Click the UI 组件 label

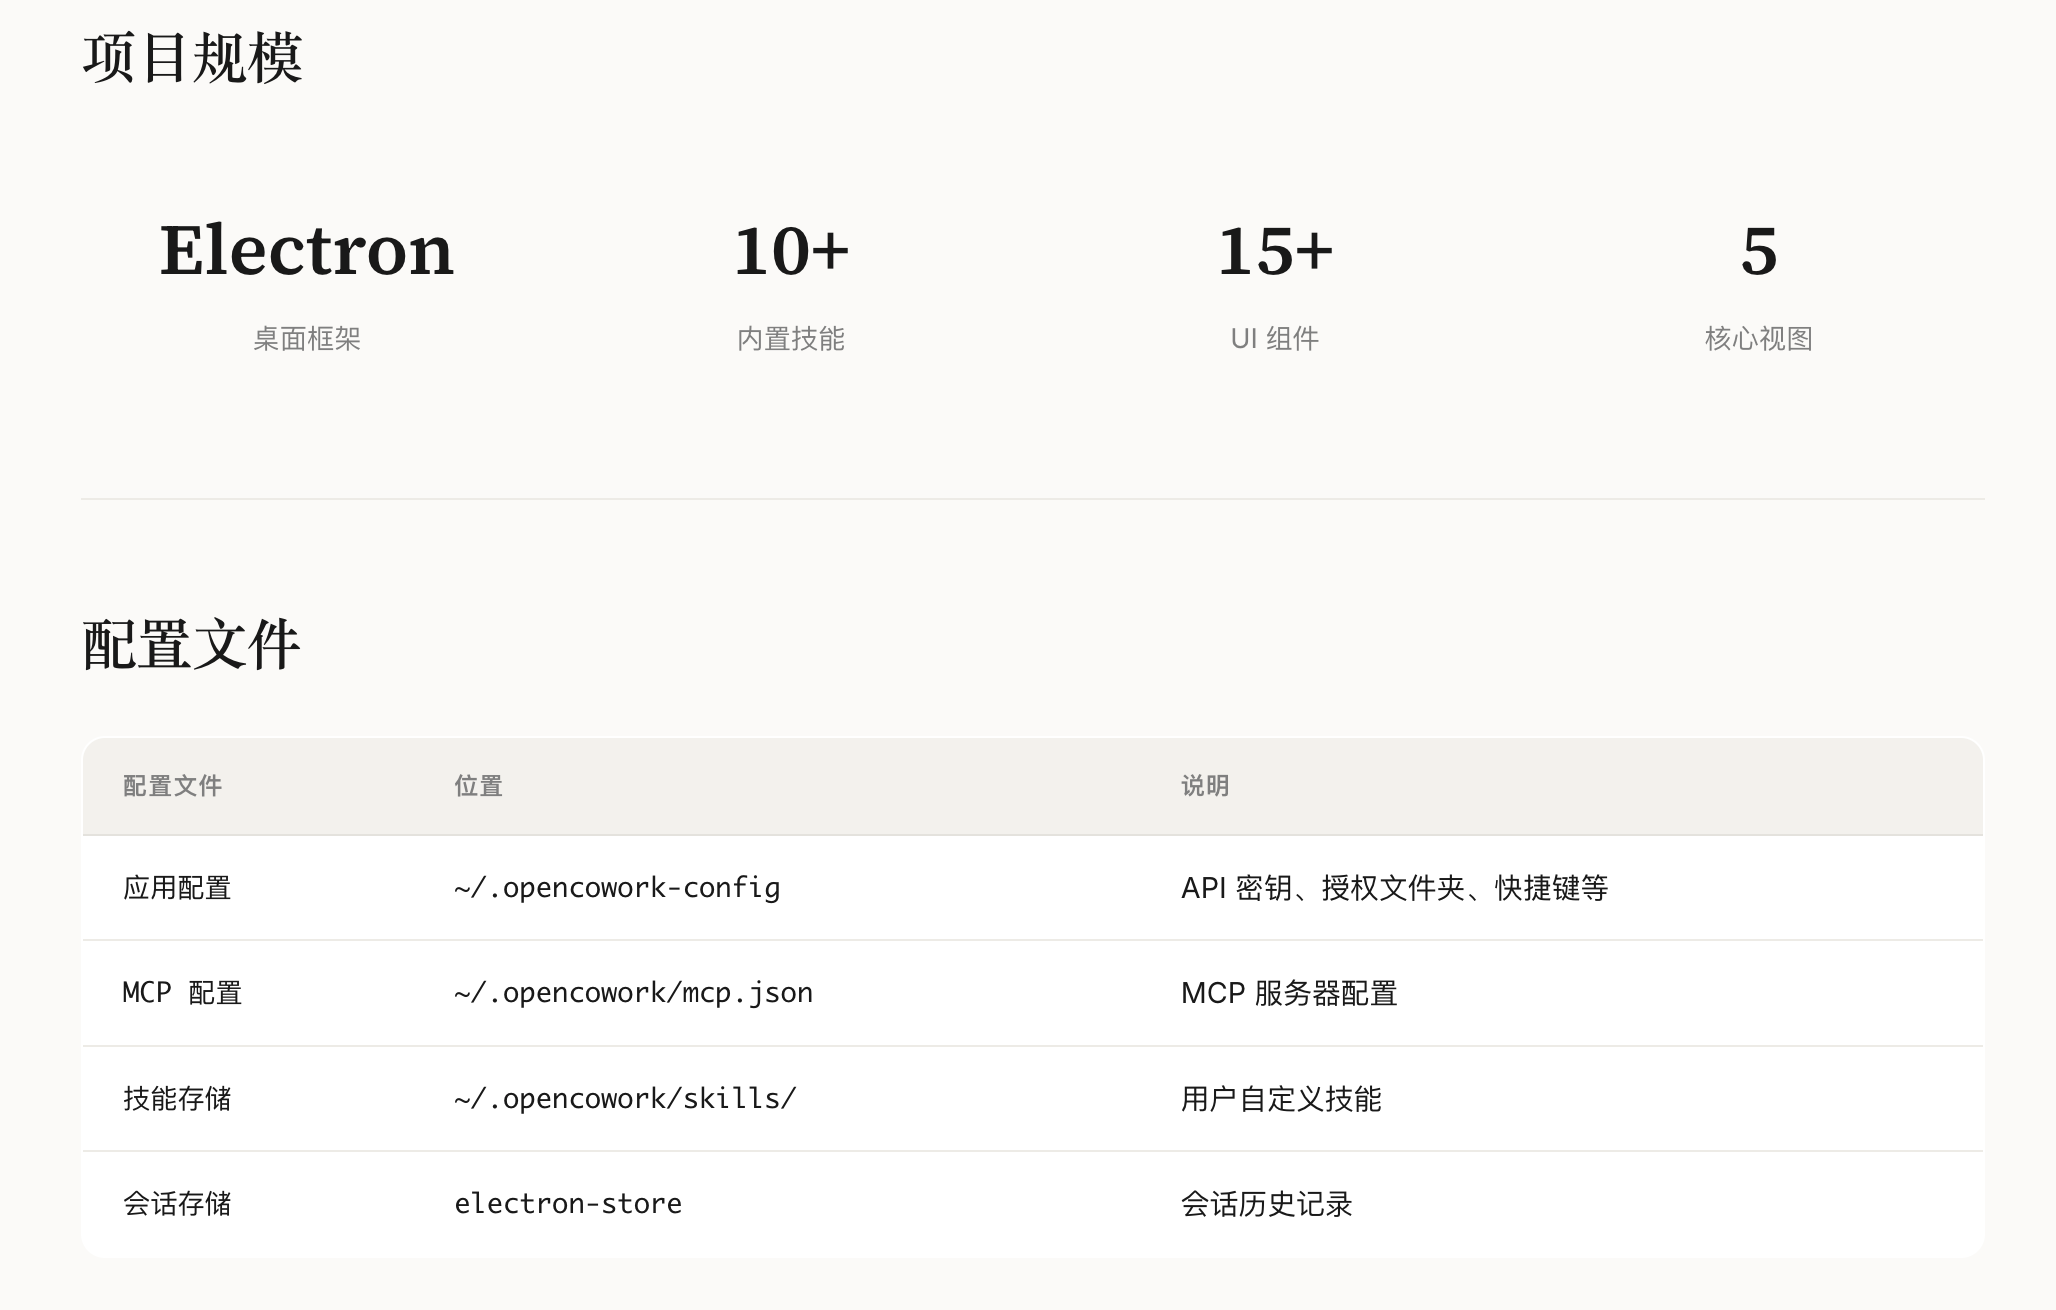(x=1274, y=339)
